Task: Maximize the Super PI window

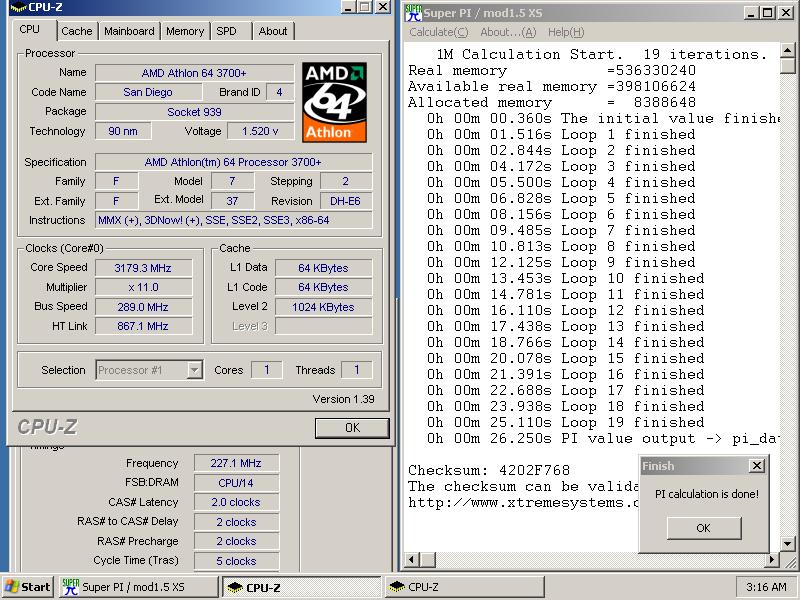Action: [x=767, y=13]
